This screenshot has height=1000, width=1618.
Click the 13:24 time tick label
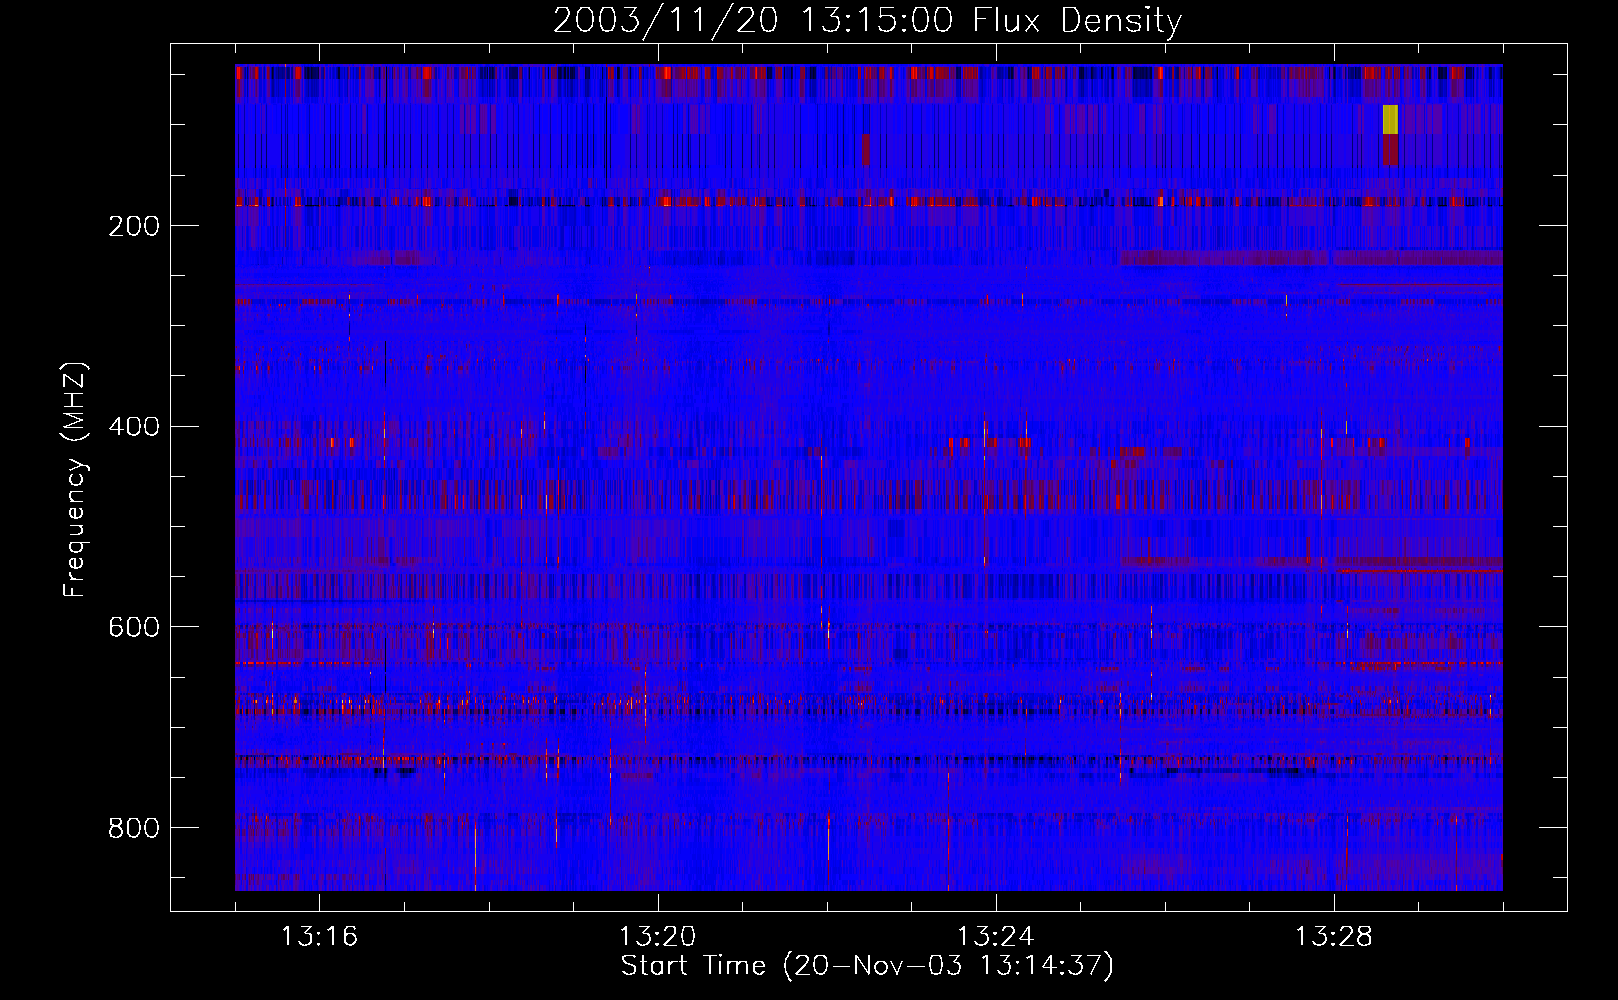[995, 936]
